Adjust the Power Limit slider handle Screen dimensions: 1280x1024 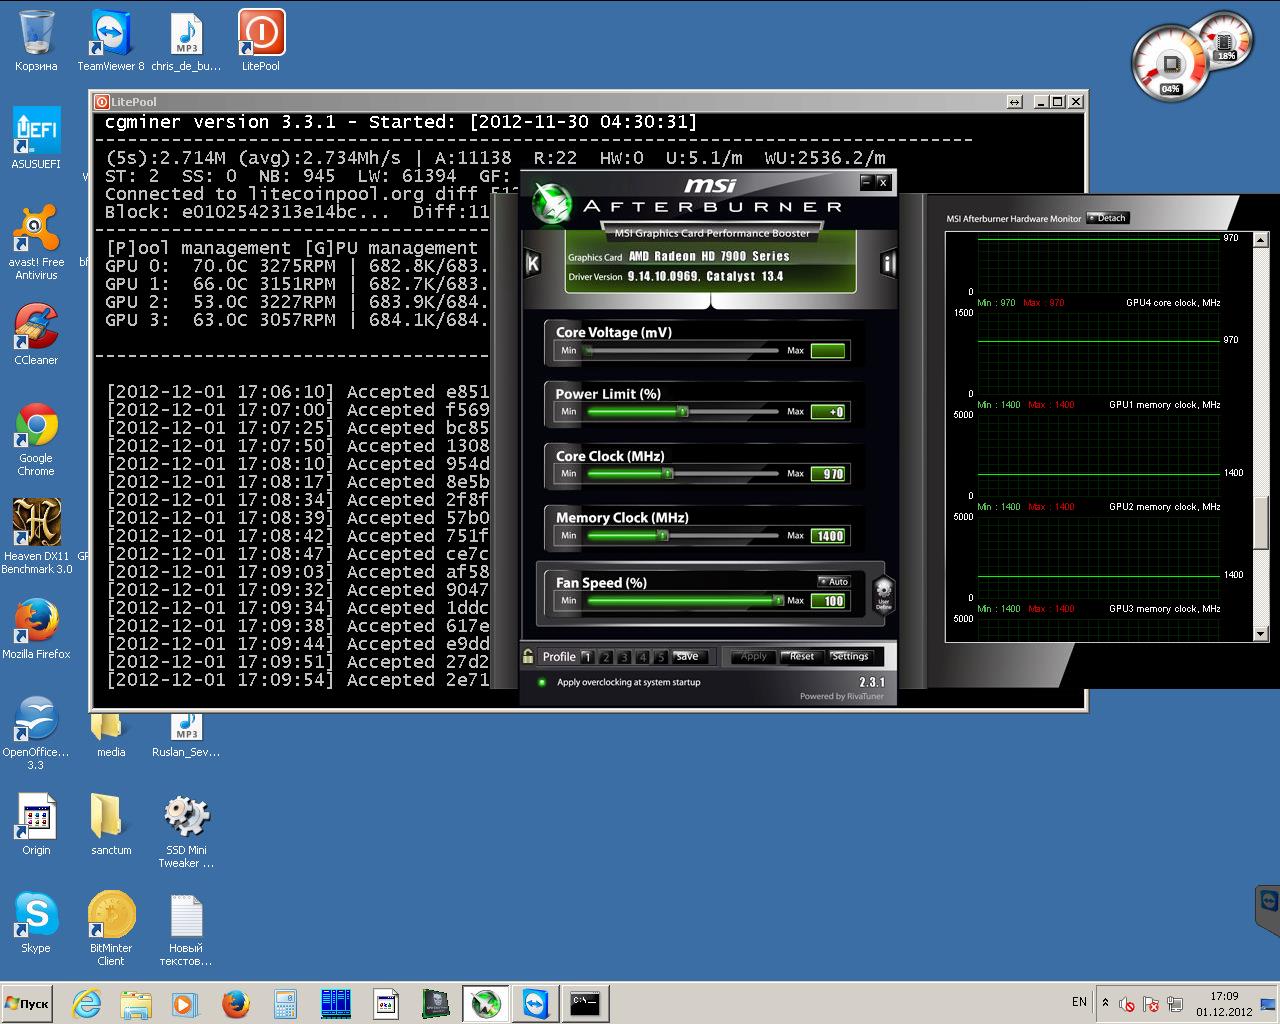(683, 411)
